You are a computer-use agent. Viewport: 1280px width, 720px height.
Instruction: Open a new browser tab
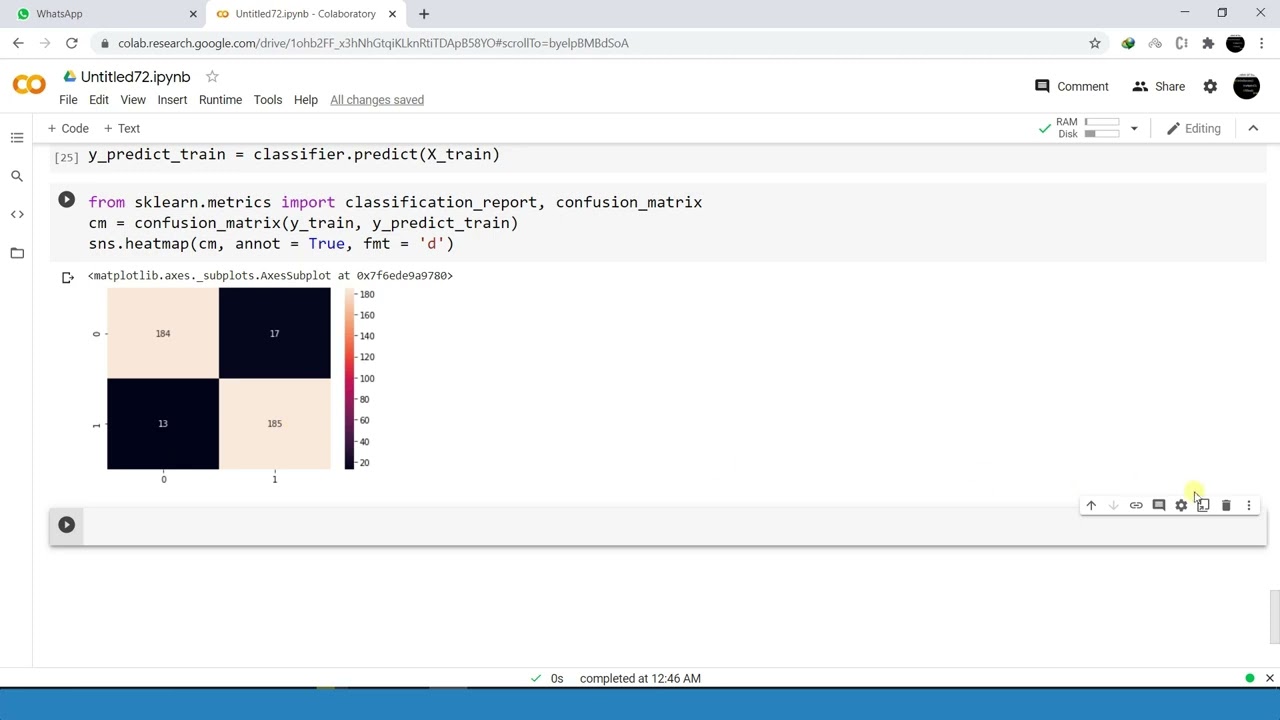(x=424, y=14)
